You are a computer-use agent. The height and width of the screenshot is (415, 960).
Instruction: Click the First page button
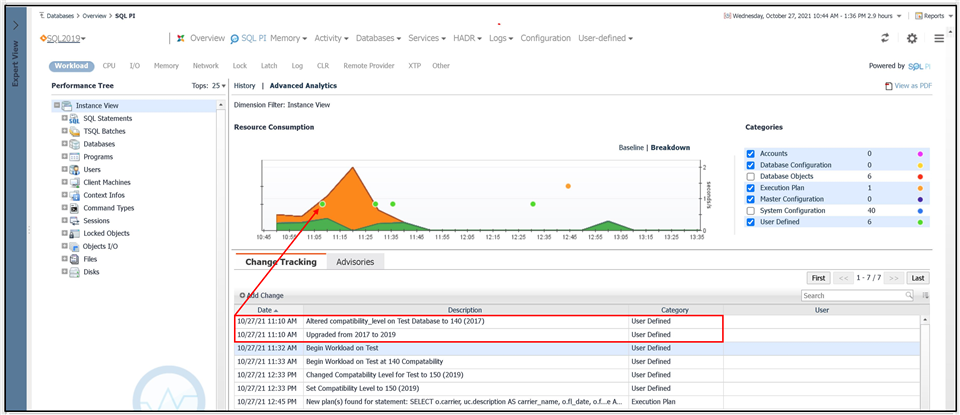(x=818, y=278)
